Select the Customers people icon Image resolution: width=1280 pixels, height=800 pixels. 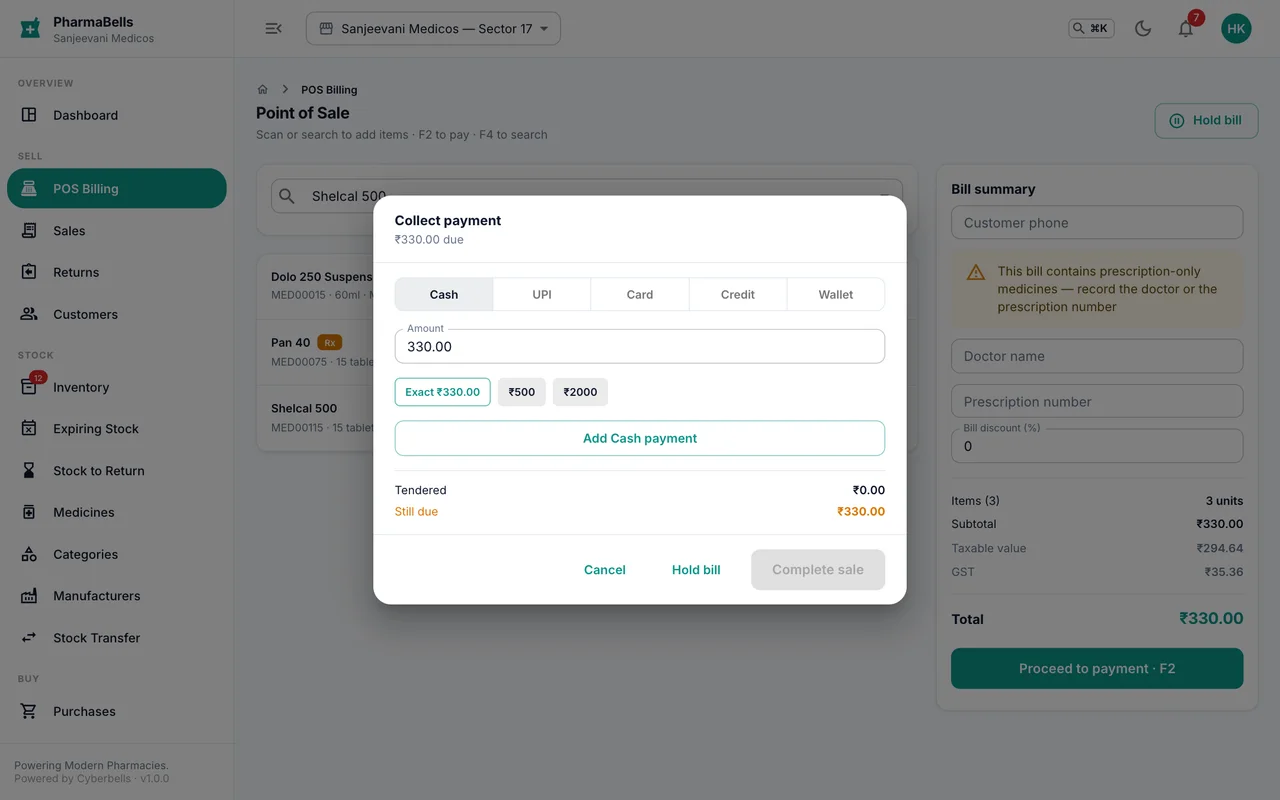point(29,314)
